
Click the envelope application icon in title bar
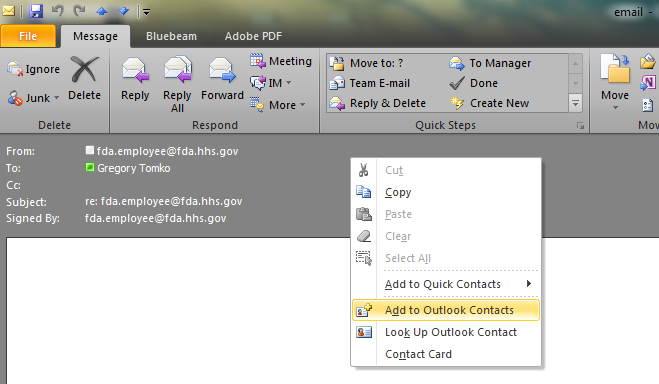pos(8,11)
